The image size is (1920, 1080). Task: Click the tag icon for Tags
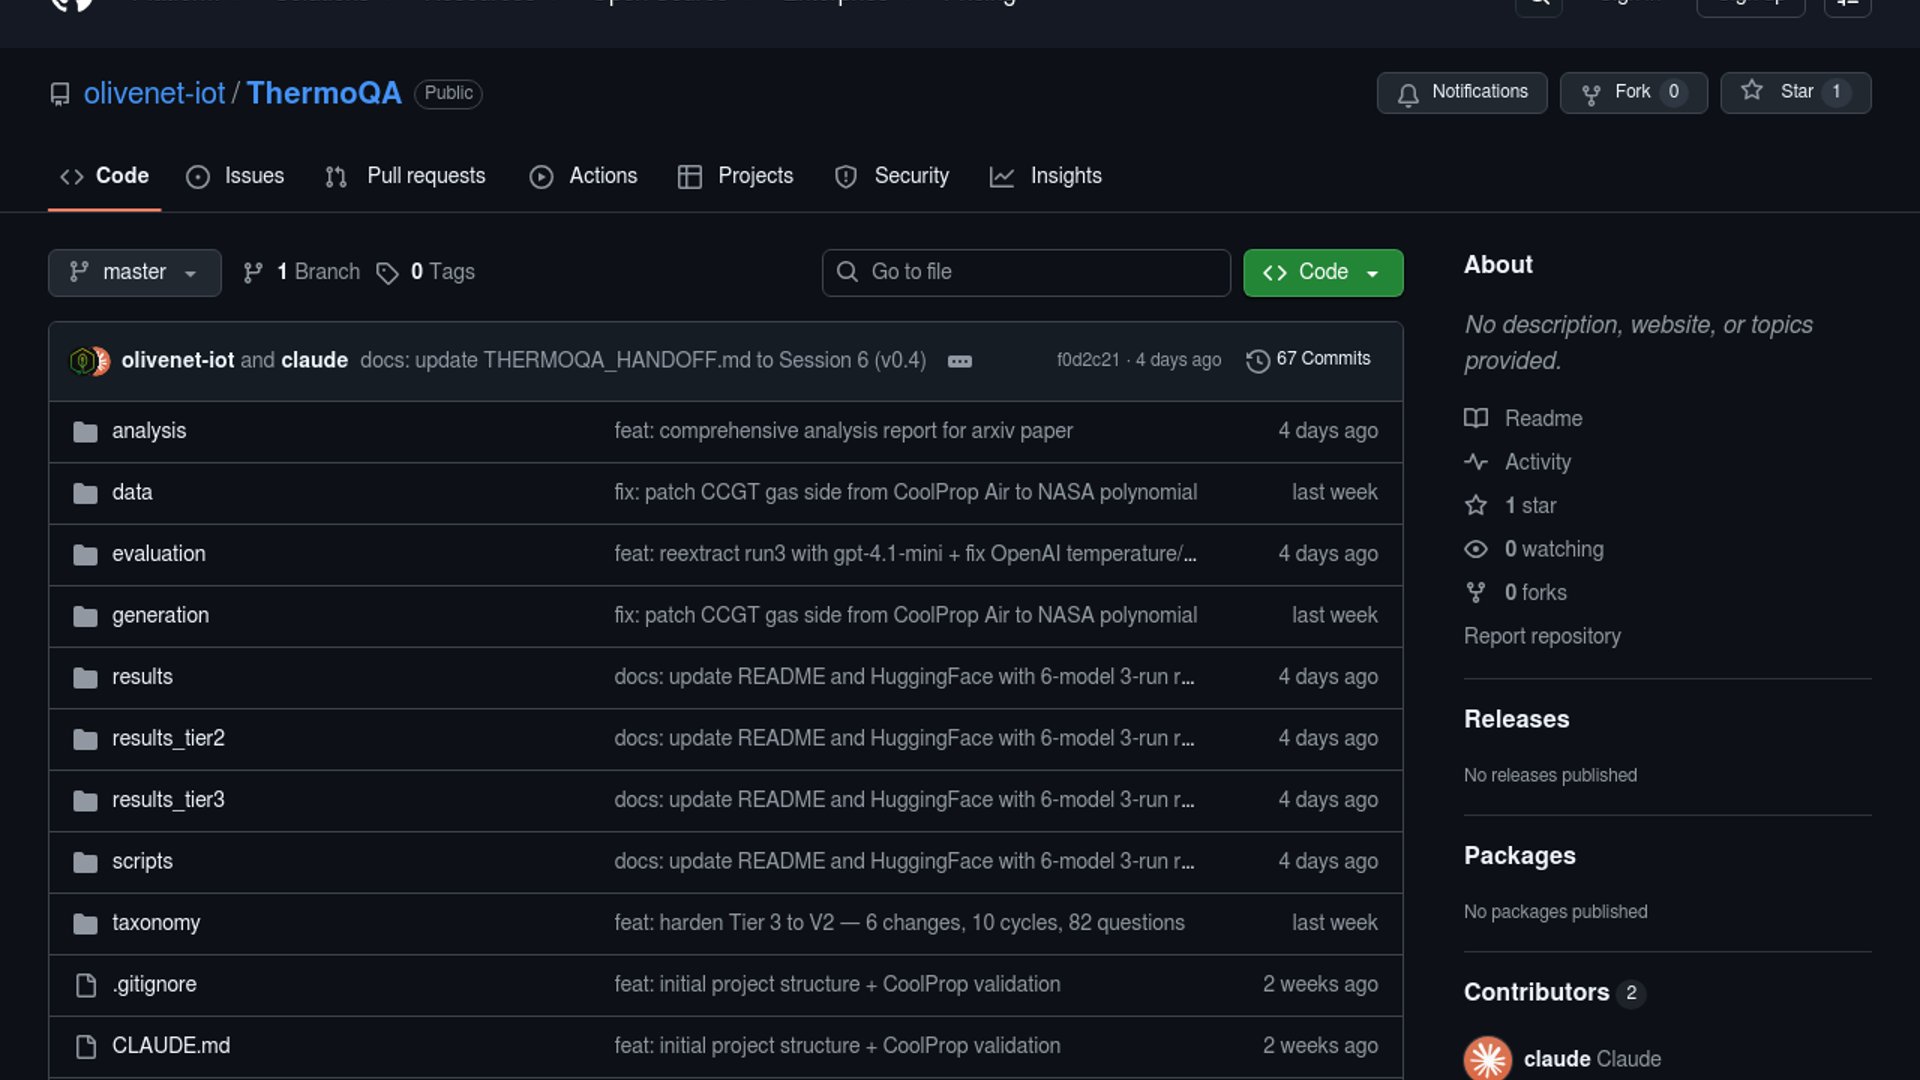[x=387, y=273]
